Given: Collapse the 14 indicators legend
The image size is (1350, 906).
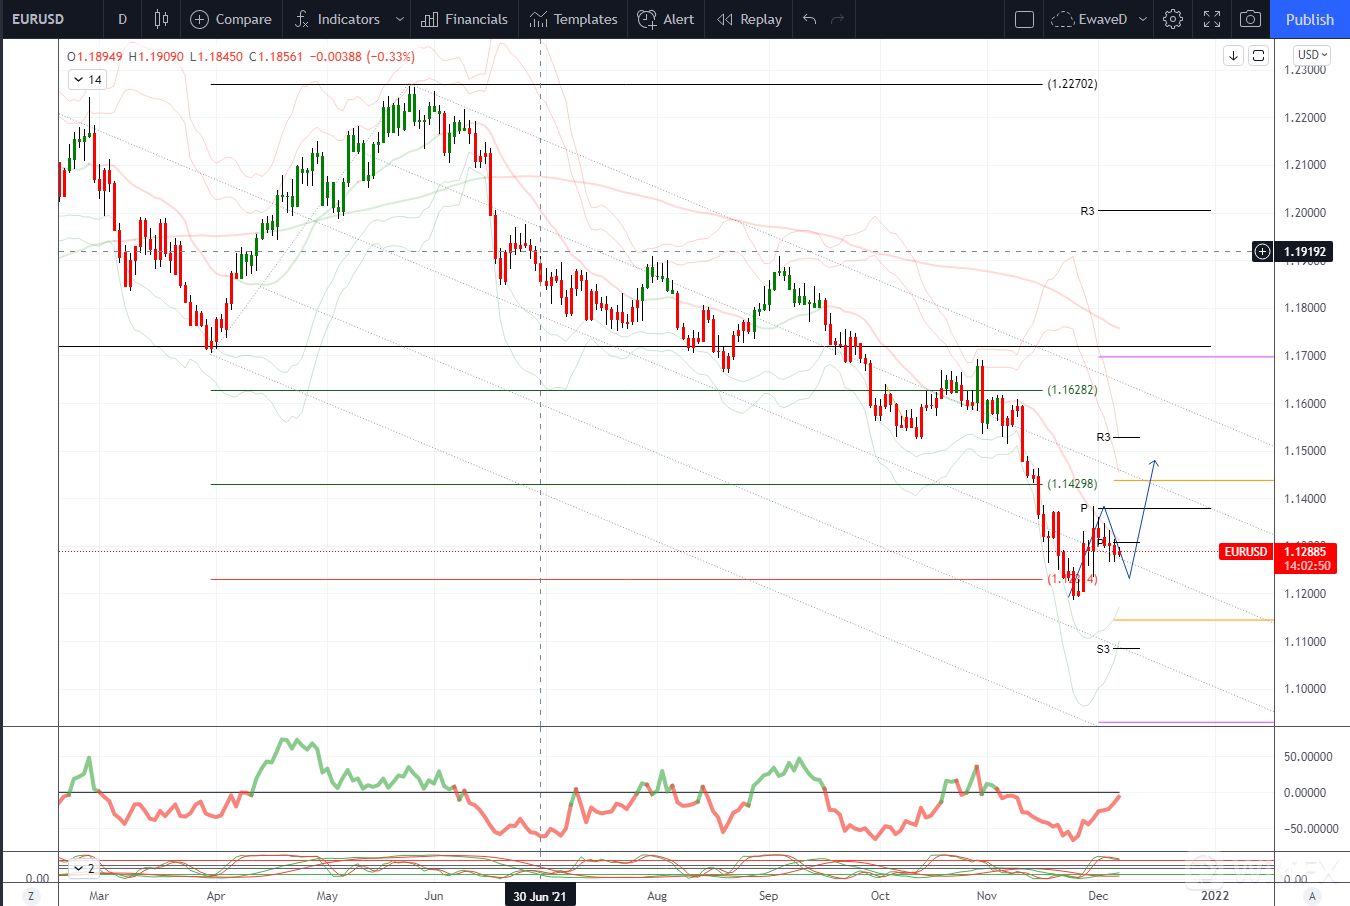Looking at the screenshot, I should (x=78, y=80).
